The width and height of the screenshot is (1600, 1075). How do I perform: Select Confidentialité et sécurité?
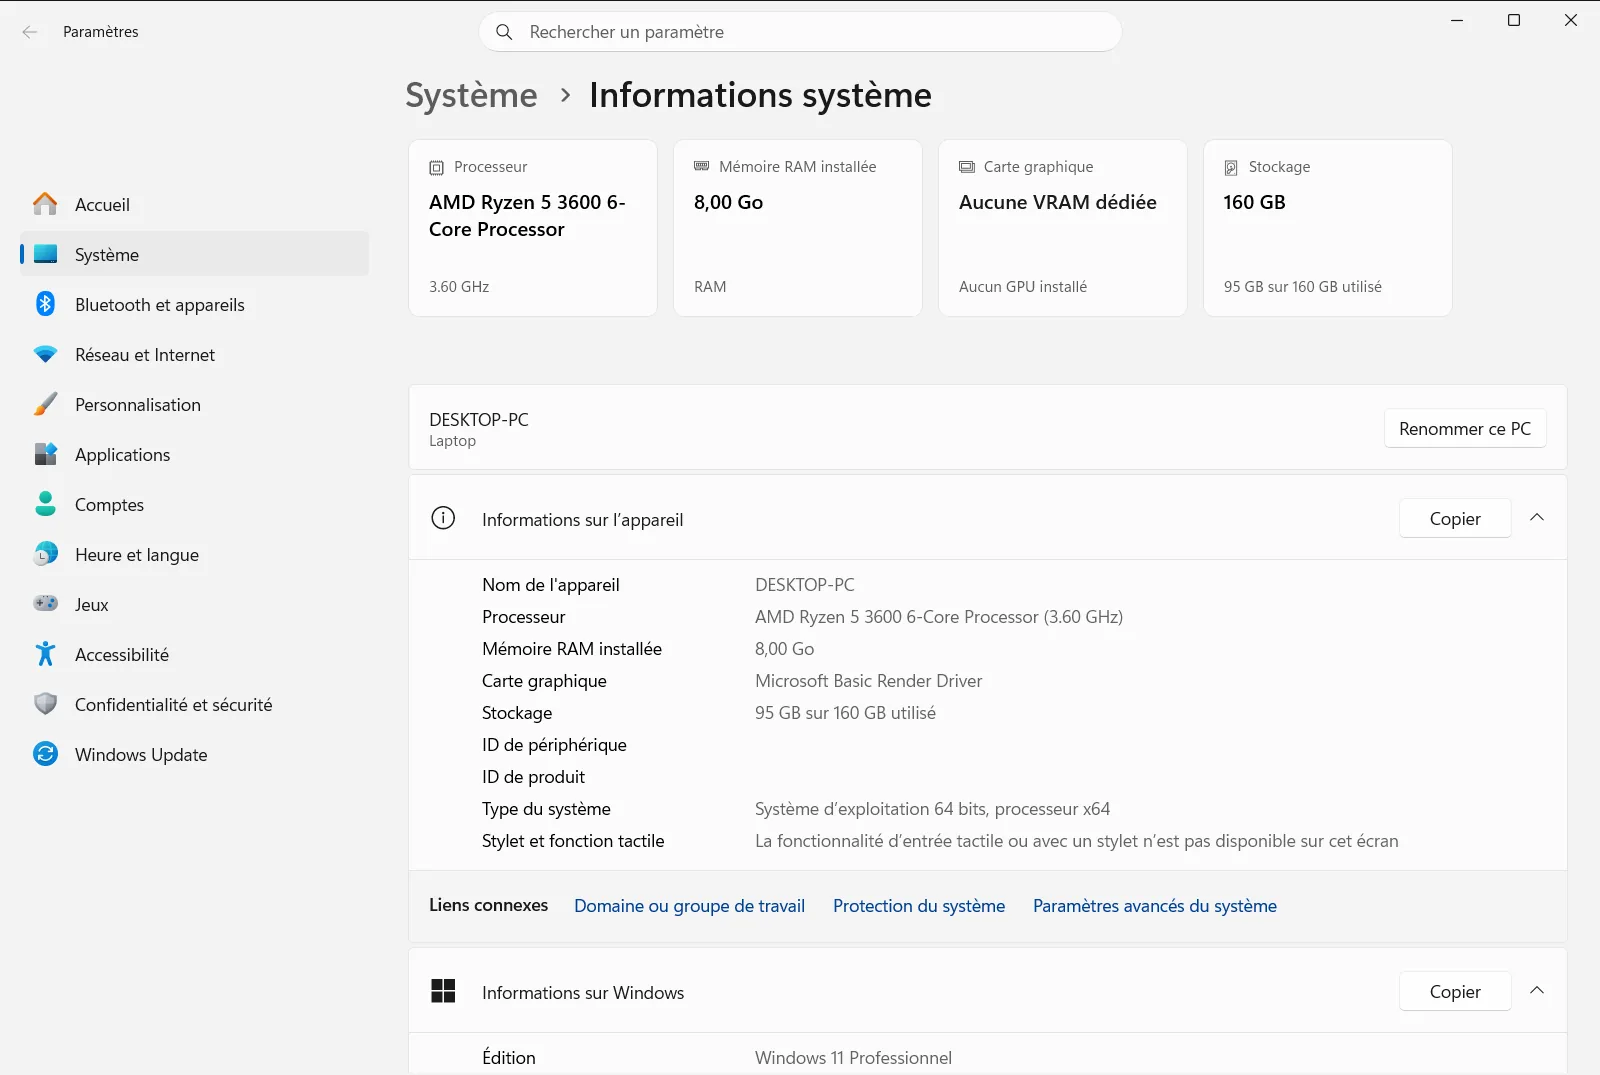click(194, 704)
